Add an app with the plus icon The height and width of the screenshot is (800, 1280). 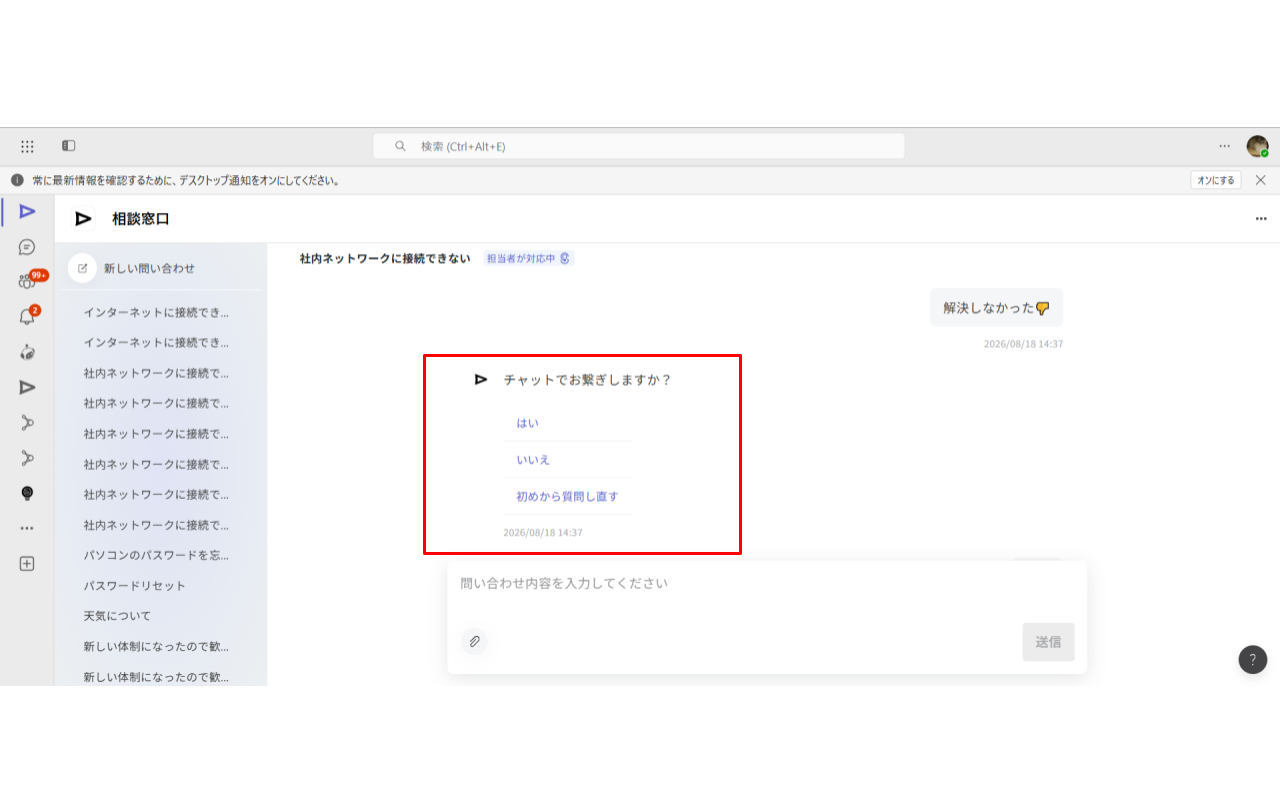[x=27, y=563]
